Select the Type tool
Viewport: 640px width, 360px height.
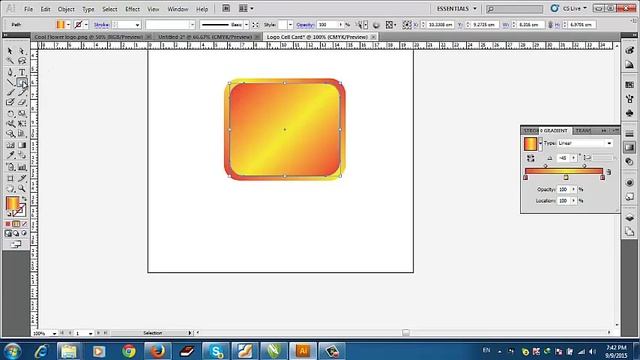[22, 73]
